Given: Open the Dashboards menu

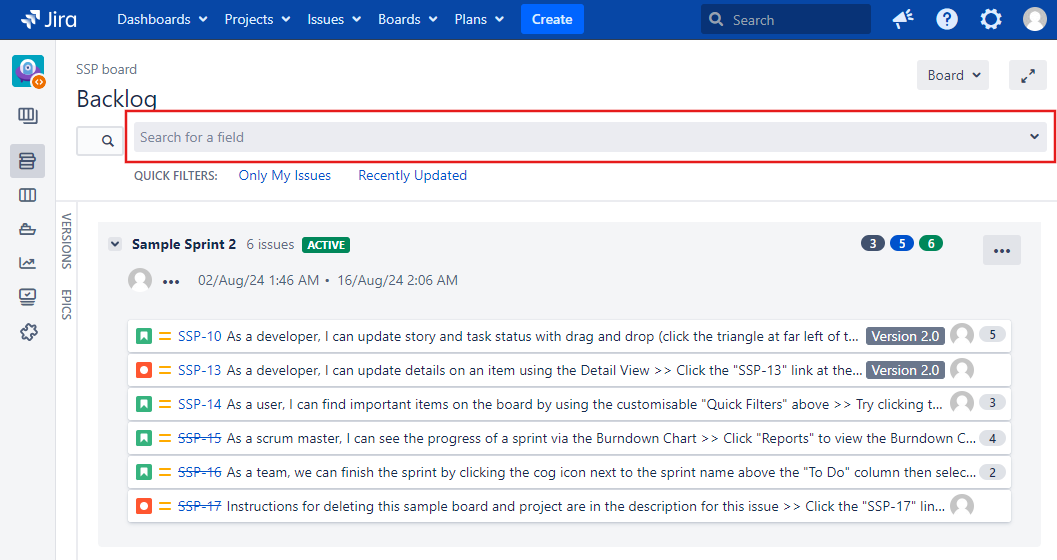Looking at the screenshot, I should [x=162, y=19].
